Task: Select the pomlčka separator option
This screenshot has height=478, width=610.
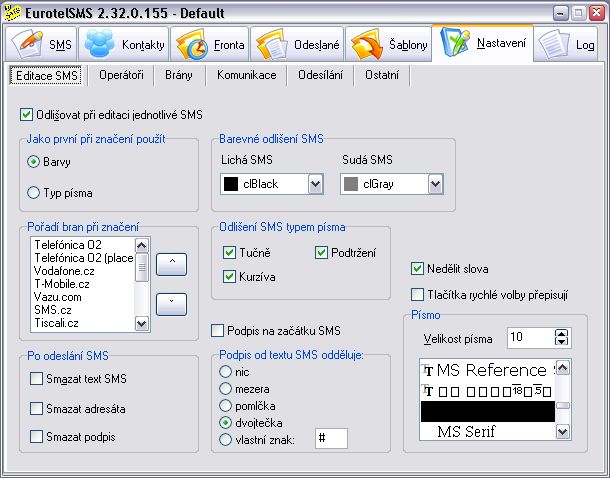Action: [x=225, y=406]
